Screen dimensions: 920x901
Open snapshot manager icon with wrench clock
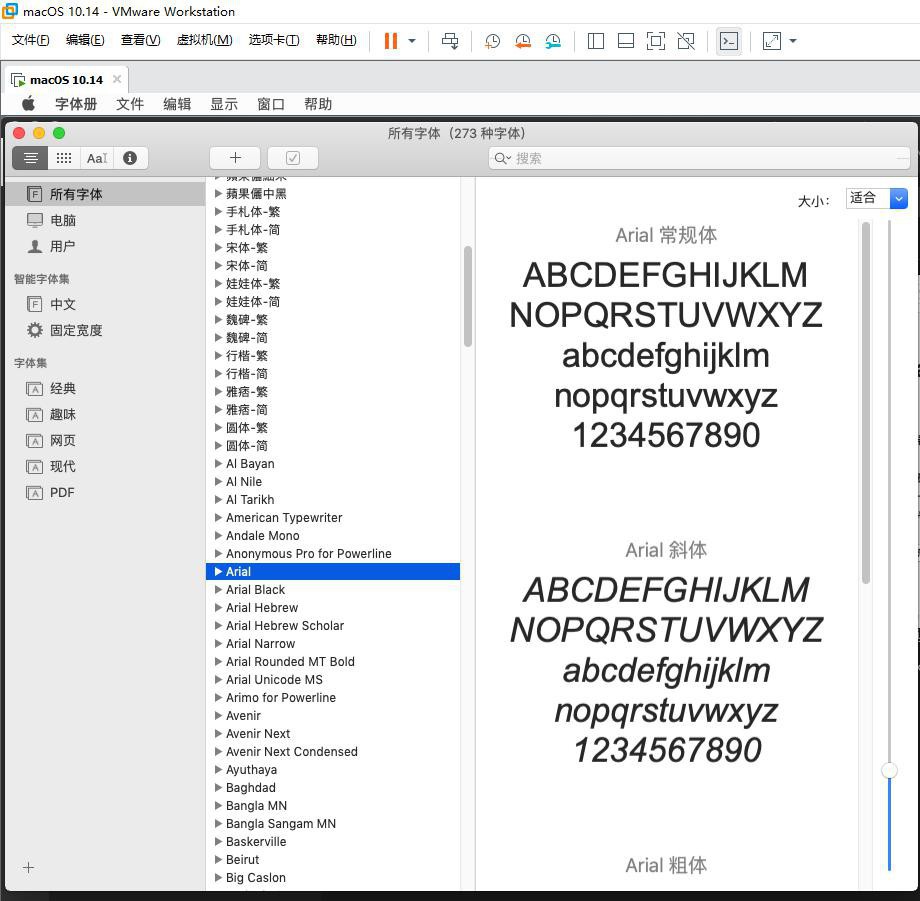coord(553,40)
